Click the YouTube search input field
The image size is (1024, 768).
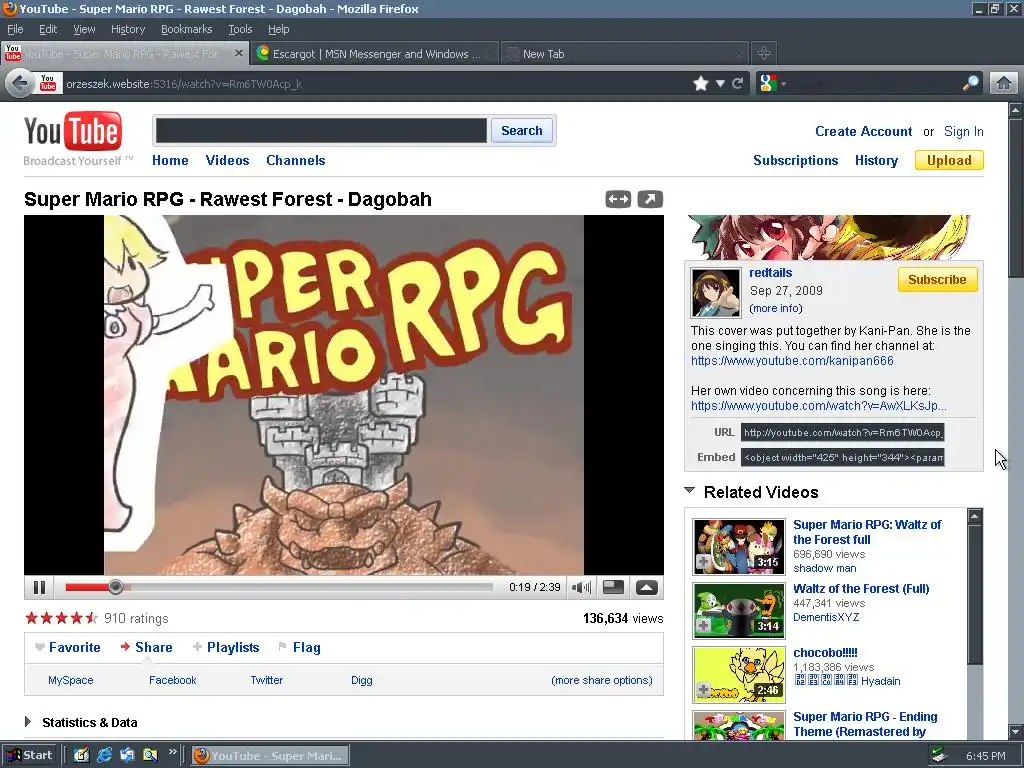pos(321,131)
